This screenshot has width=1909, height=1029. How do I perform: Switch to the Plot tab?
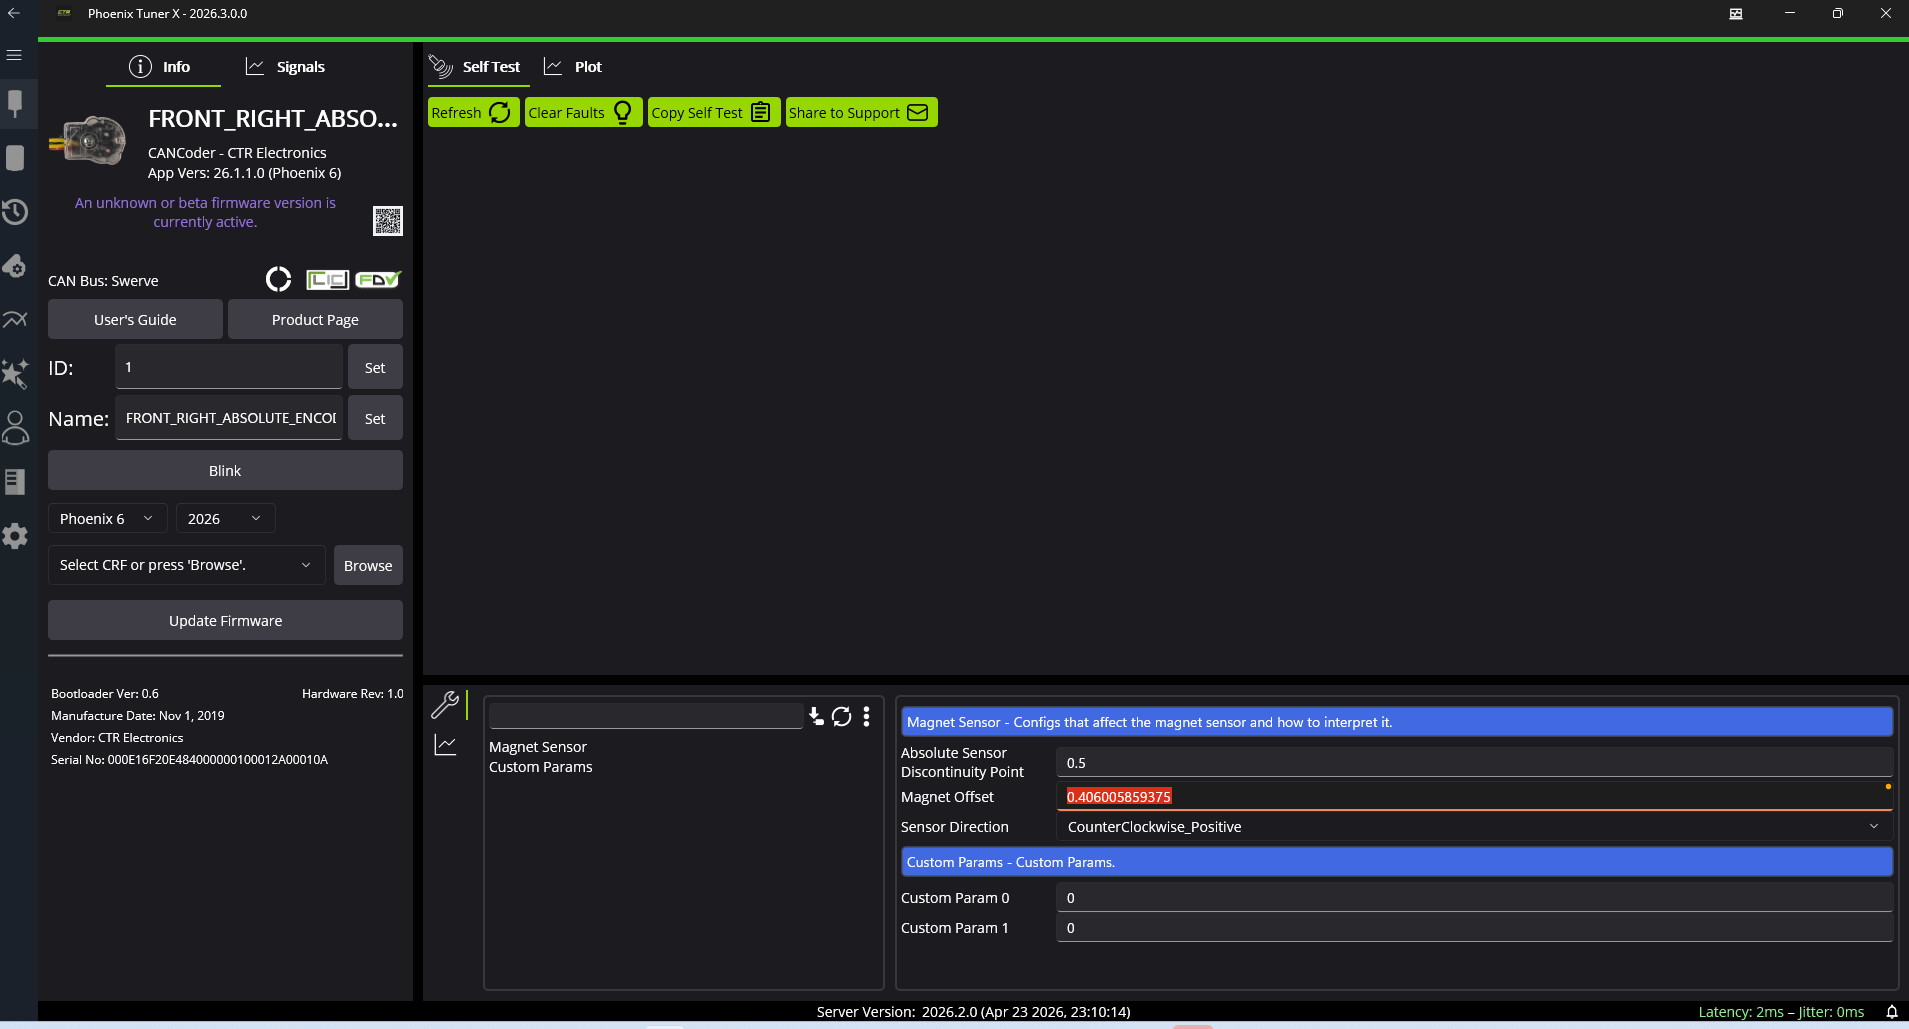[x=573, y=66]
